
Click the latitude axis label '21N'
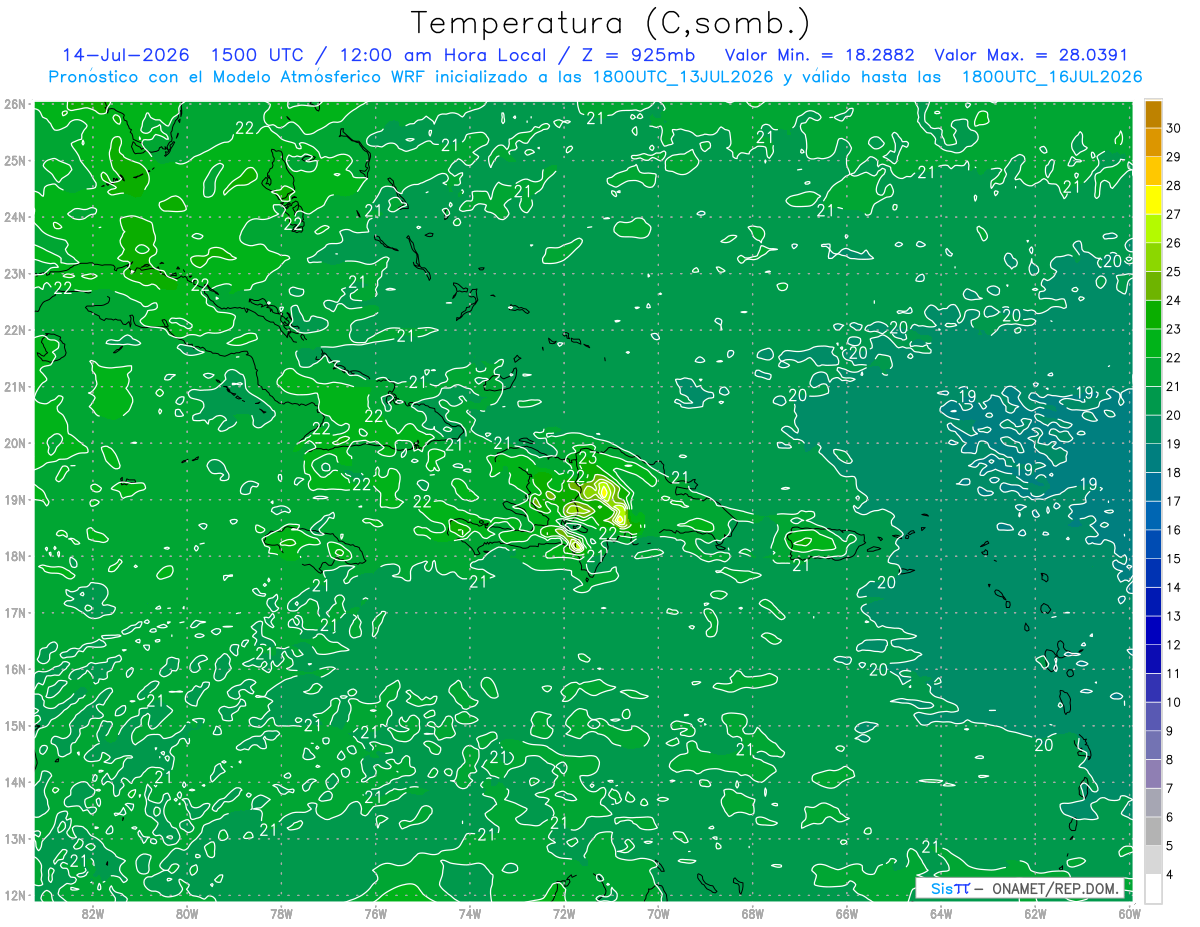tap(14, 386)
